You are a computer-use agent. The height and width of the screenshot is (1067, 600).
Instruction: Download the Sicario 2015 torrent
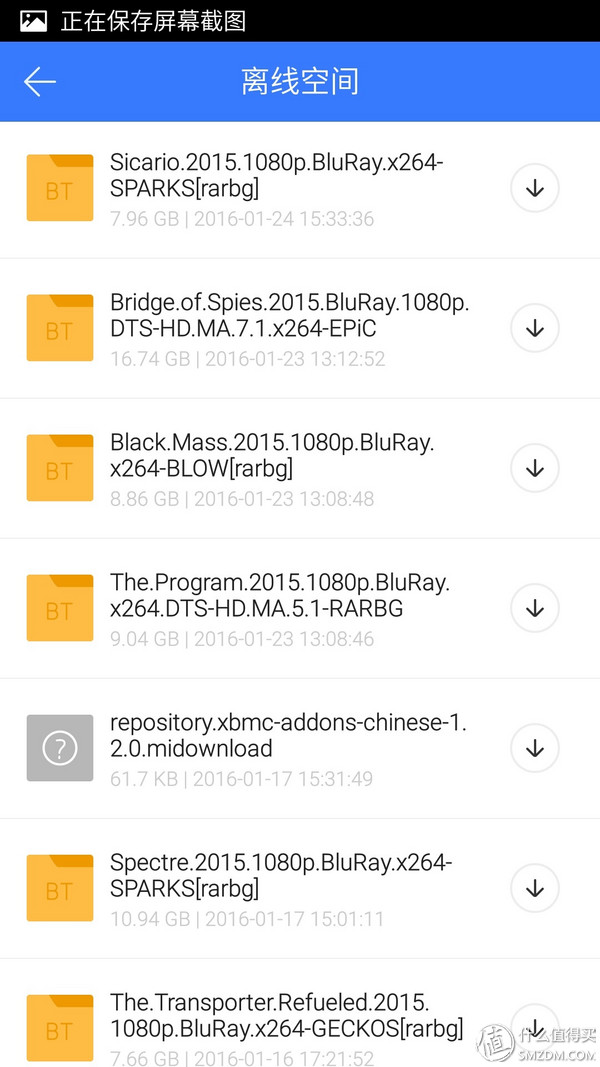click(x=534, y=188)
